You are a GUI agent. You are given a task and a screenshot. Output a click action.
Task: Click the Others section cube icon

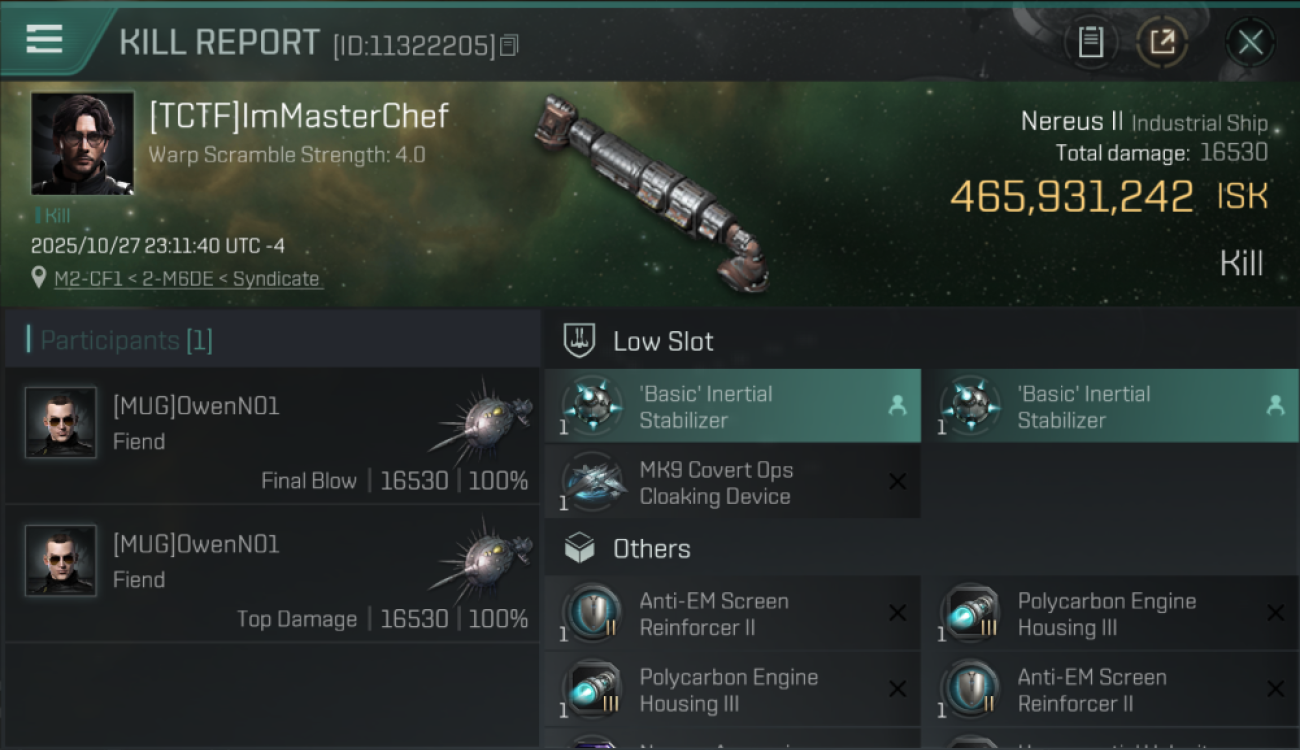(580, 549)
